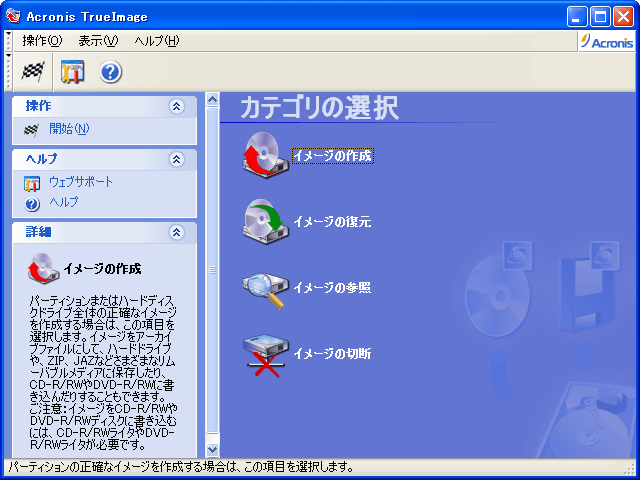
Task: Click the 開始(N) link in sidebar
Action: [x=69, y=129]
